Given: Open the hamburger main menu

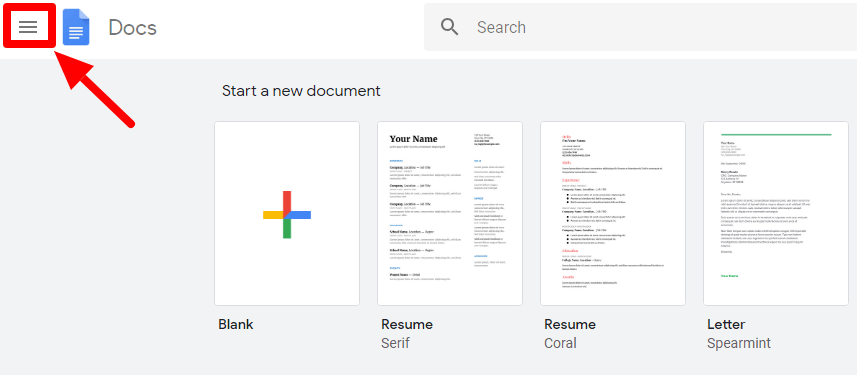Looking at the screenshot, I should (x=28, y=27).
